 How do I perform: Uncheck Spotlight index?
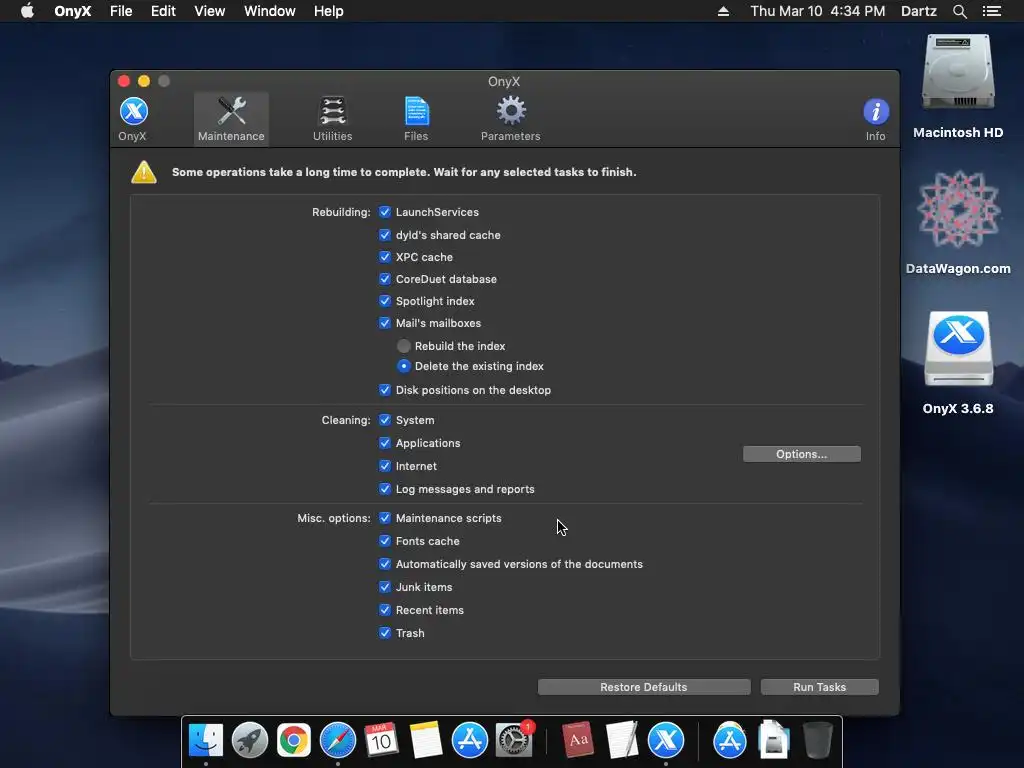pyautogui.click(x=385, y=301)
